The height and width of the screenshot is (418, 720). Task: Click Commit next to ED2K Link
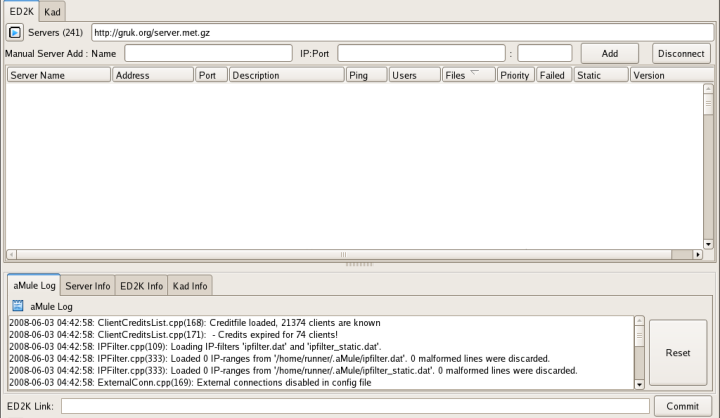tap(682, 406)
